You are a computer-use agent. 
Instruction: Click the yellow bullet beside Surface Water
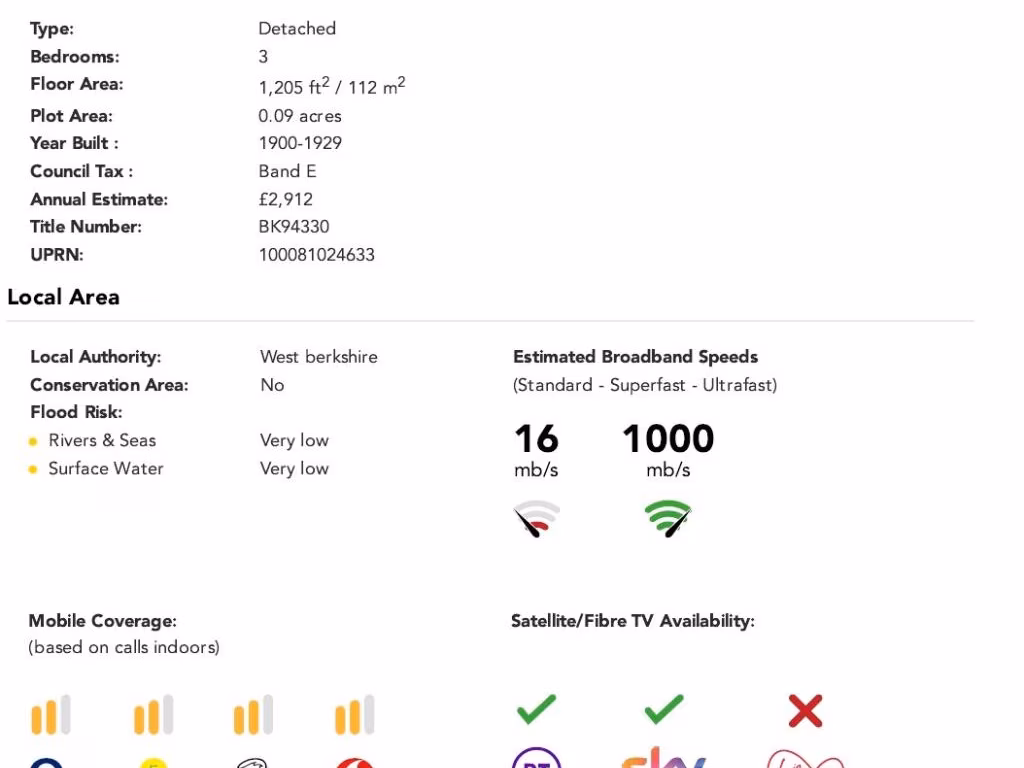(33, 469)
